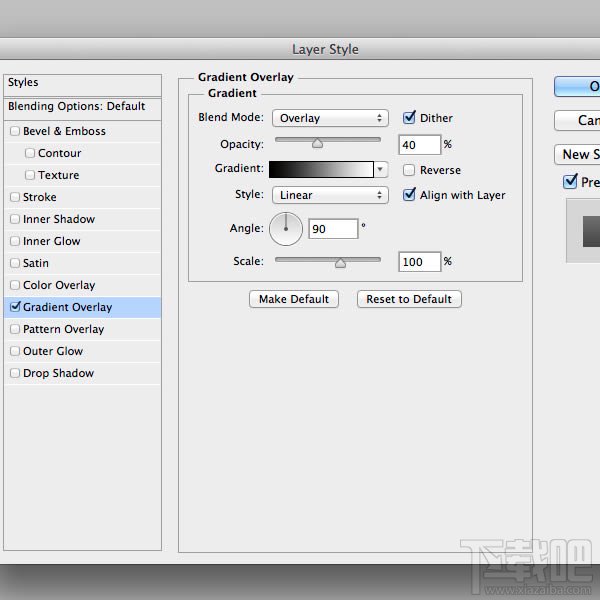Select the Color Overlay label
The height and width of the screenshot is (600, 600).
[x=59, y=285]
